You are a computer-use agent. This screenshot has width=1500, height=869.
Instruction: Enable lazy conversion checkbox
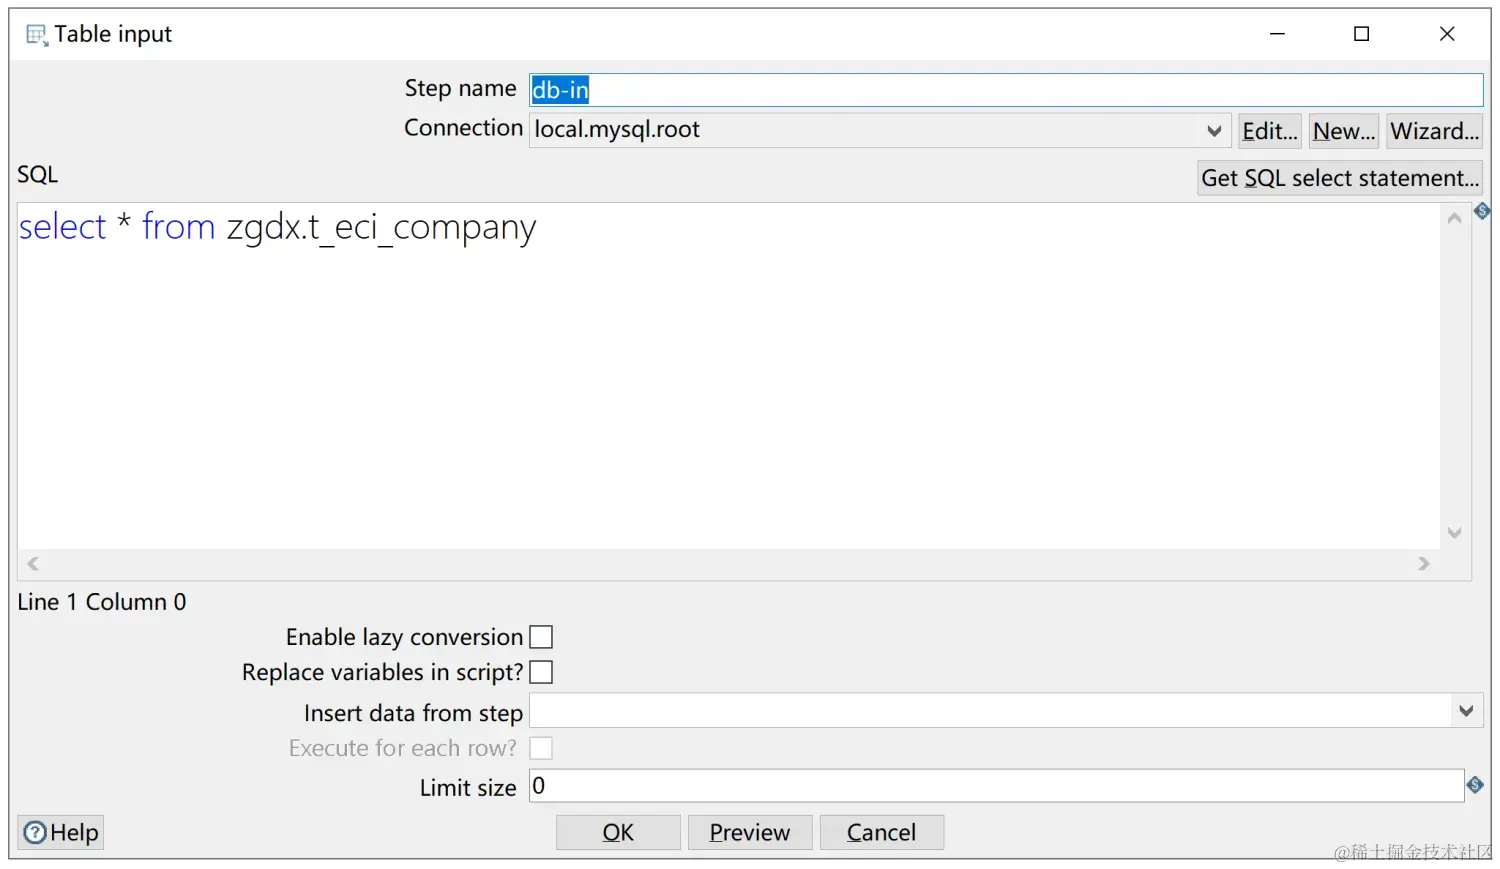click(x=541, y=637)
